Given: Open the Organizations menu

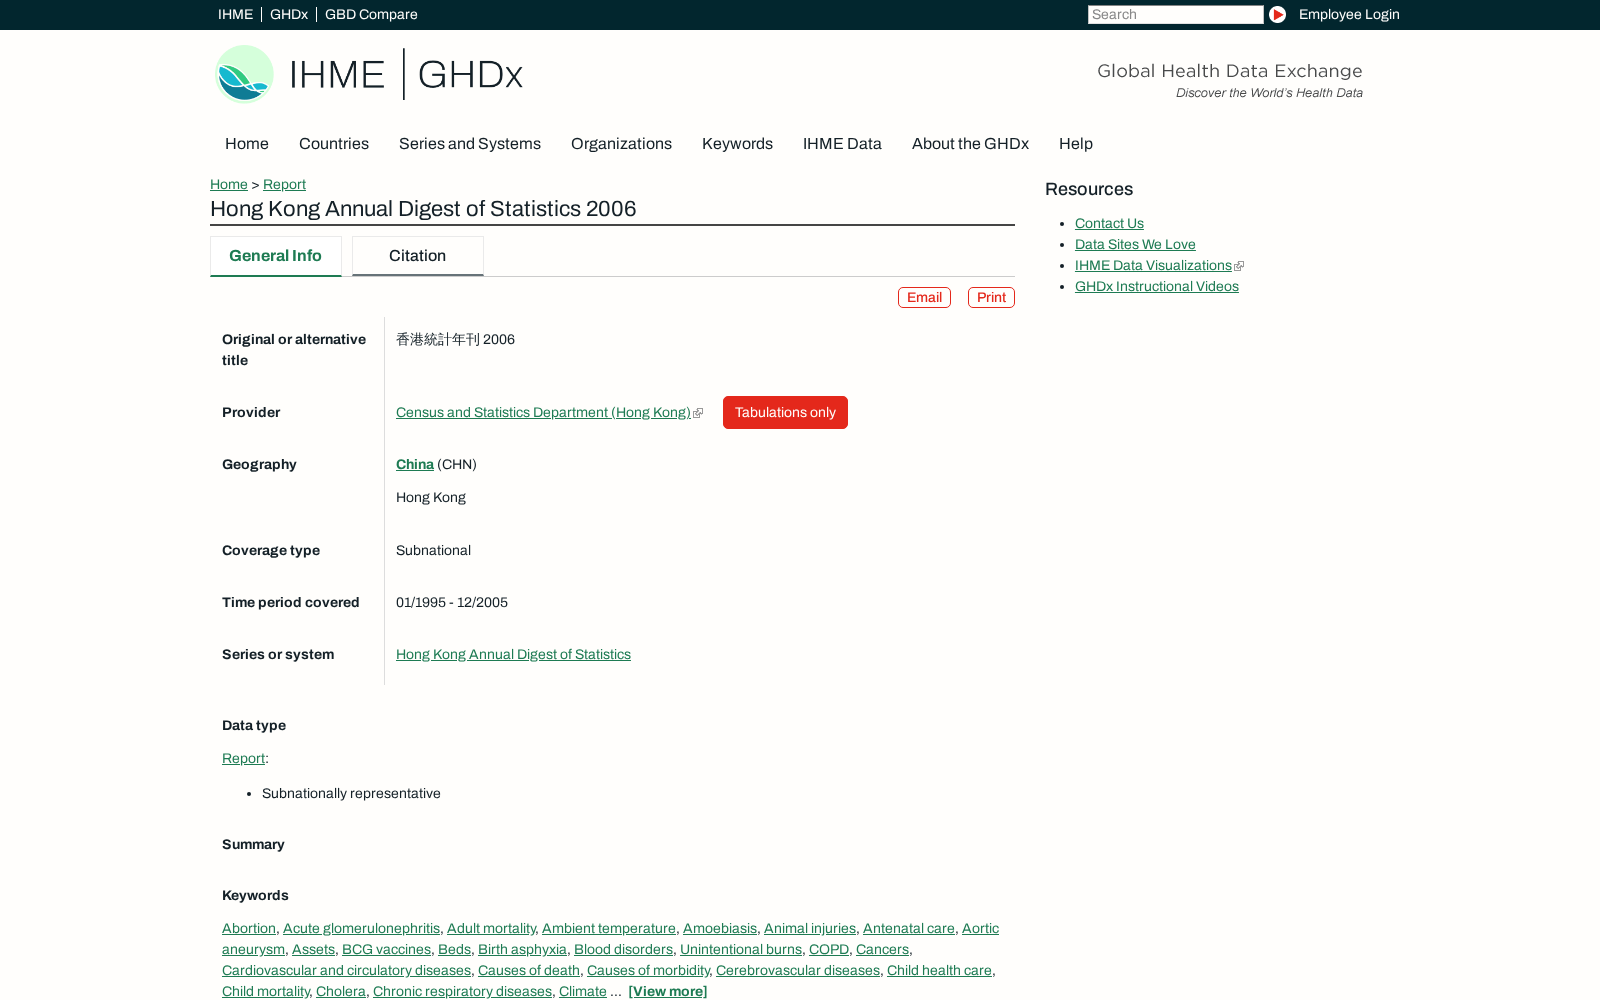Looking at the screenshot, I should (621, 143).
